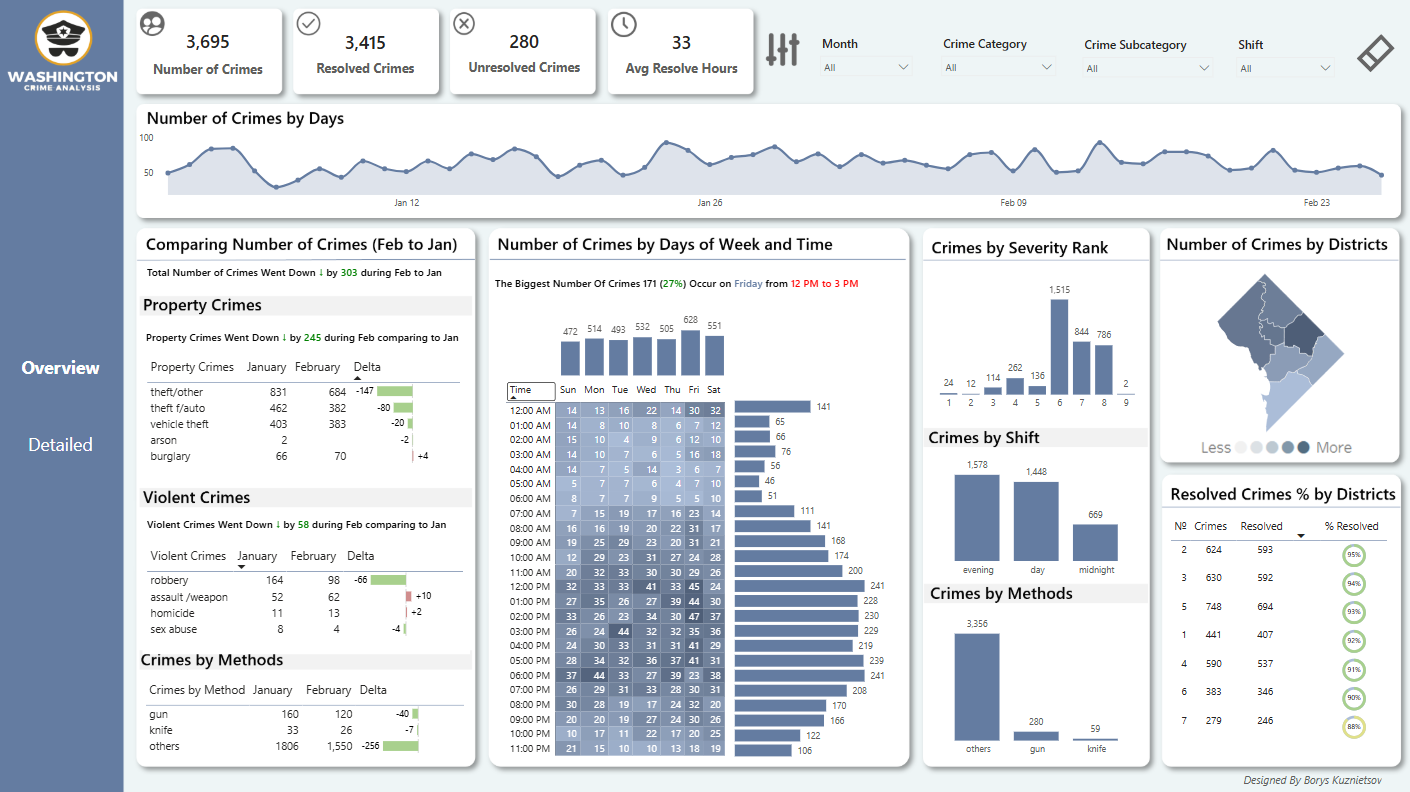Image resolution: width=1410 pixels, height=792 pixels.
Task: Click the 03:00 PM Tuesday cell showing 44
Action: click(622, 631)
